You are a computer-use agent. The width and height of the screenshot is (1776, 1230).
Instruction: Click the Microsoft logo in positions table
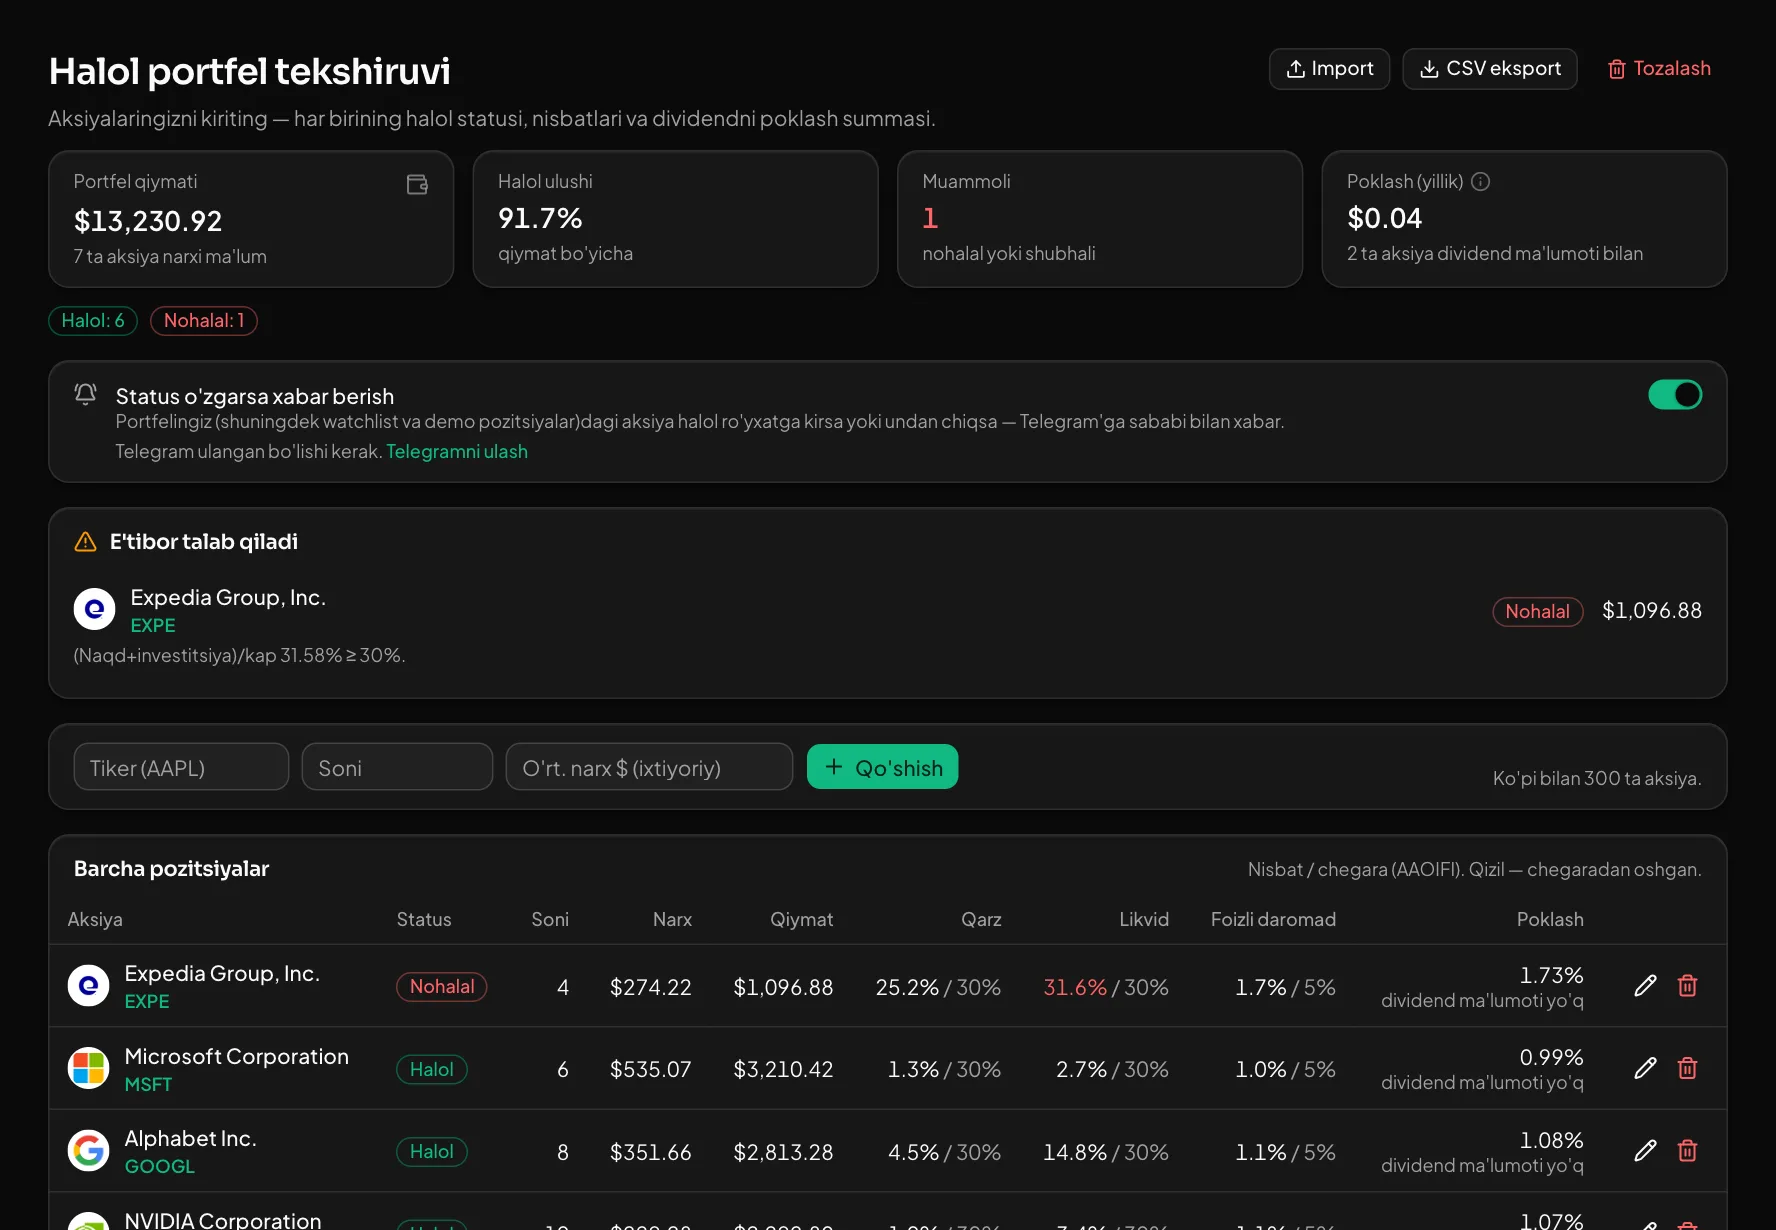[x=88, y=1068]
